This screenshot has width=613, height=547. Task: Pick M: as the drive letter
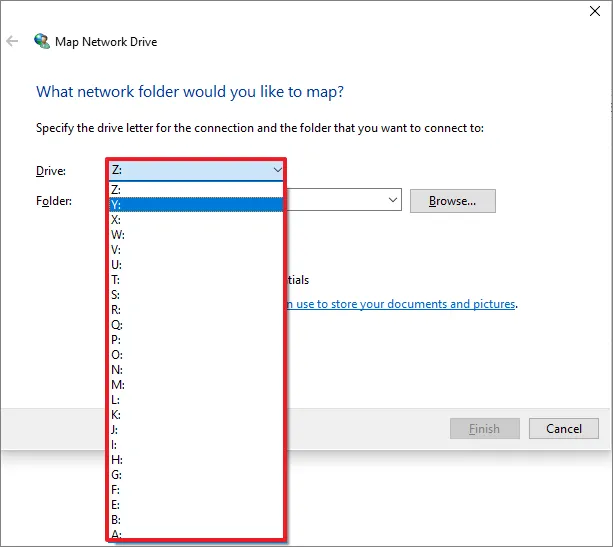(x=195, y=384)
